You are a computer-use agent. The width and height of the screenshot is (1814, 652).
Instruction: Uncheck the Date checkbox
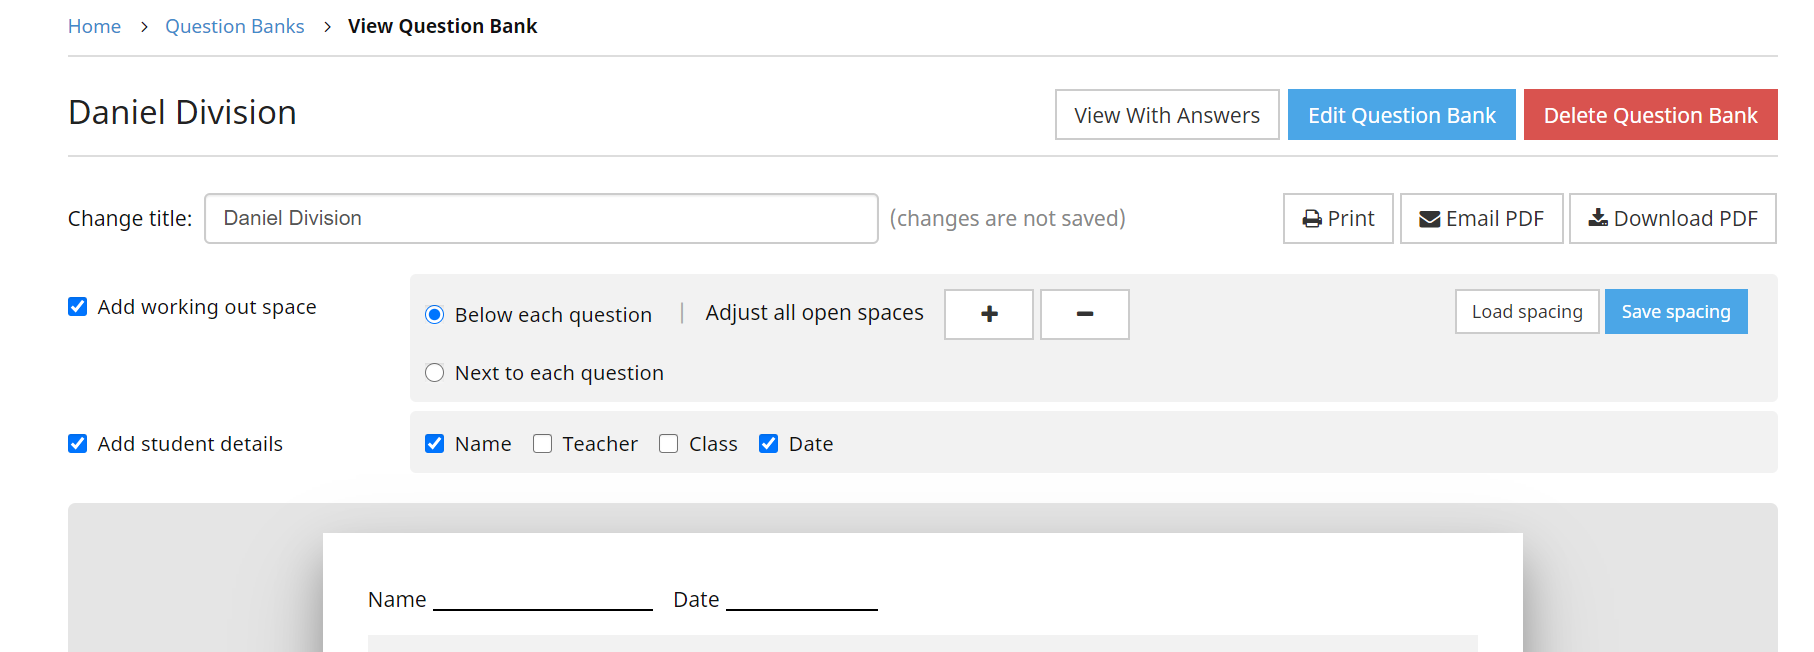[769, 444]
